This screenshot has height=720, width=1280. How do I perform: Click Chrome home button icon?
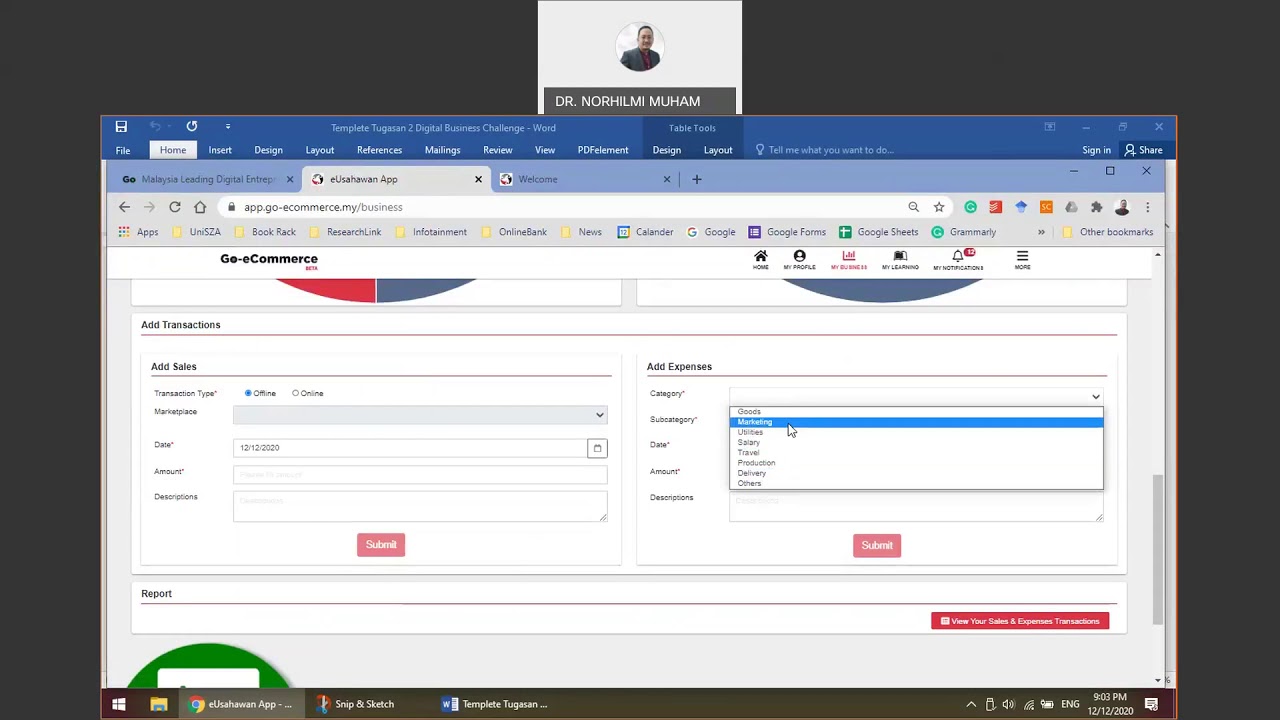point(200,207)
